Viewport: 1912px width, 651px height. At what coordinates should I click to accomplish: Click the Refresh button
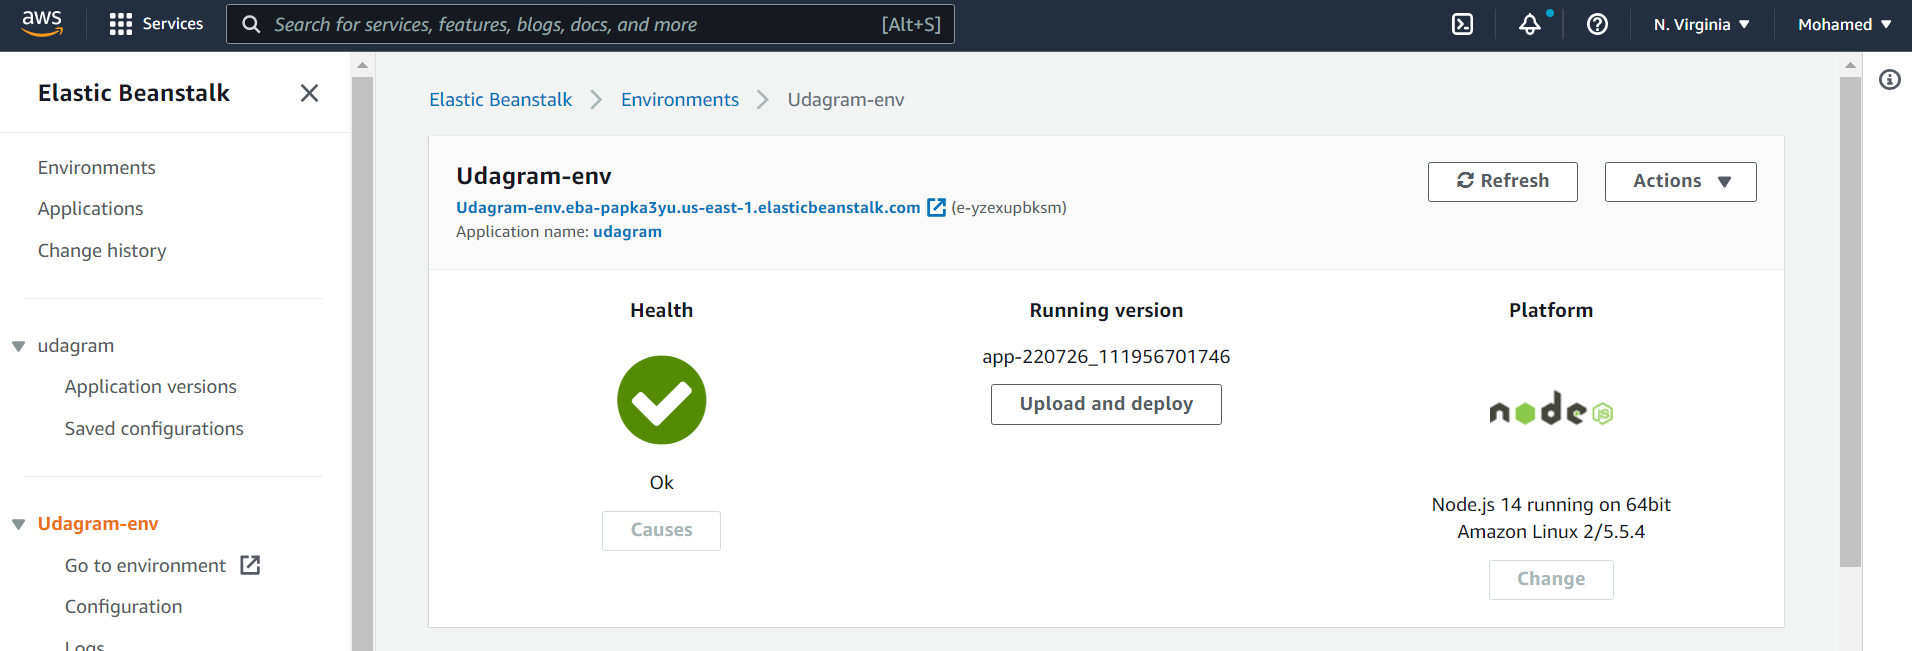click(x=1502, y=181)
